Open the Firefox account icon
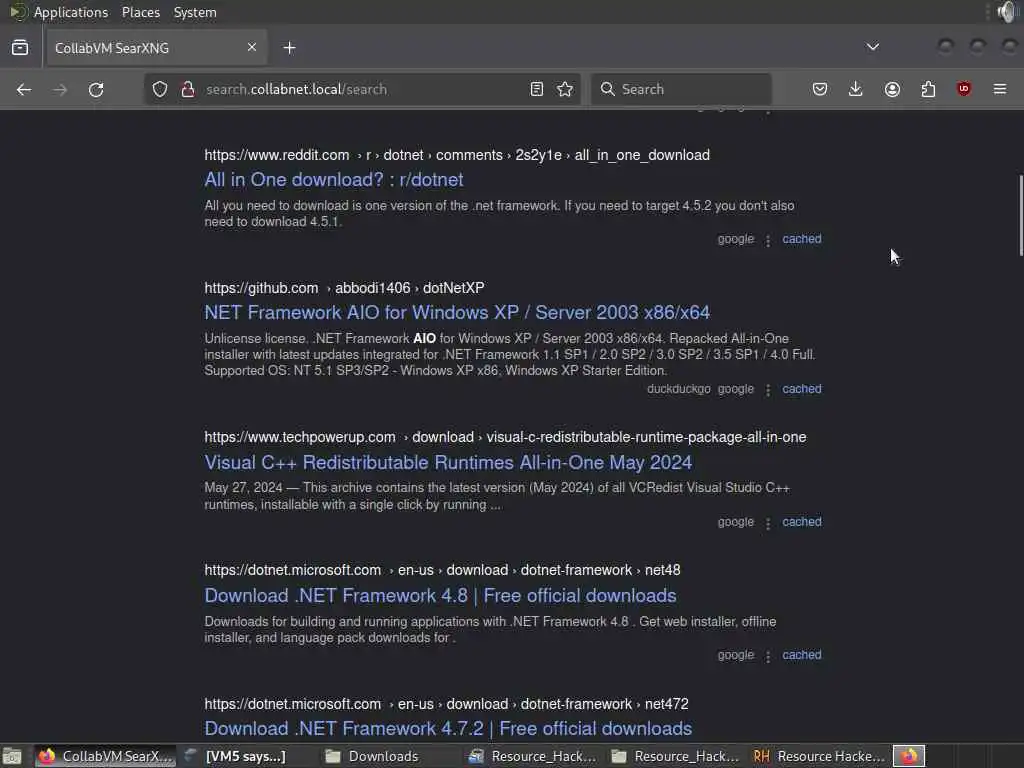Image resolution: width=1024 pixels, height=768 pixels. tap(892, 89)
